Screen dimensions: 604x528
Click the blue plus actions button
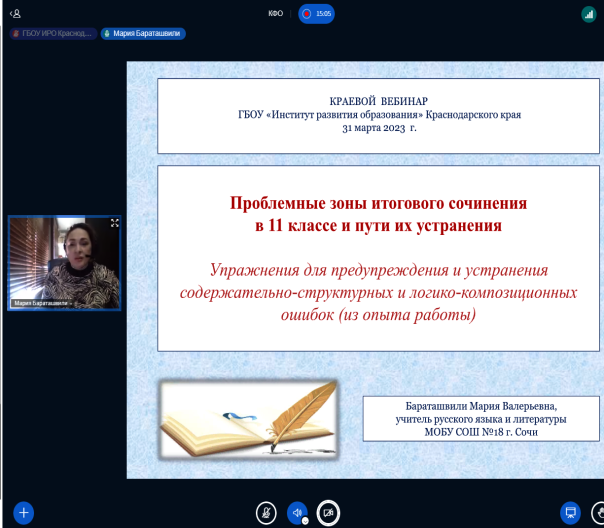23,512
